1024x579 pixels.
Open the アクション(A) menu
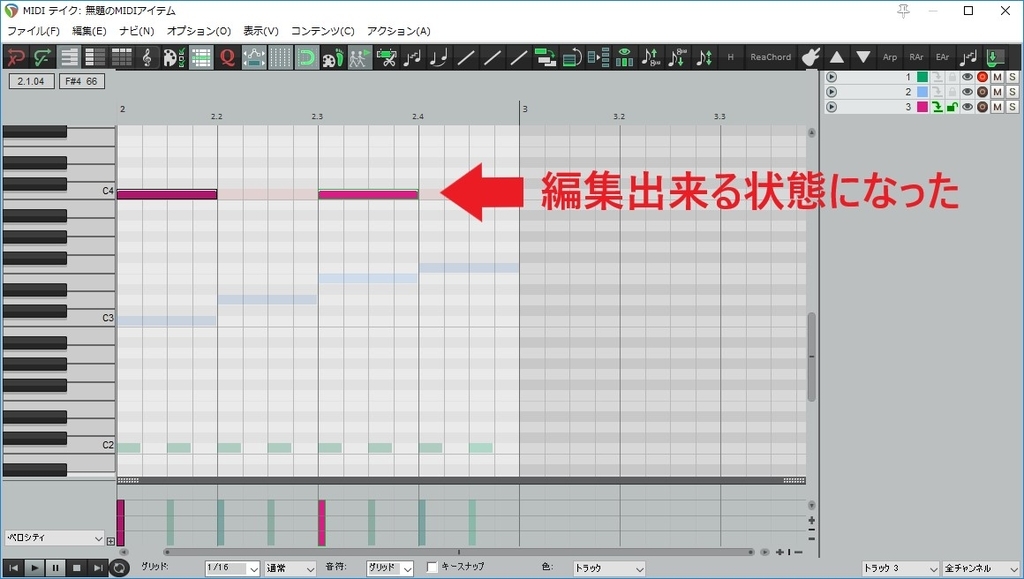pyautogui.click(x=399, y=31)
